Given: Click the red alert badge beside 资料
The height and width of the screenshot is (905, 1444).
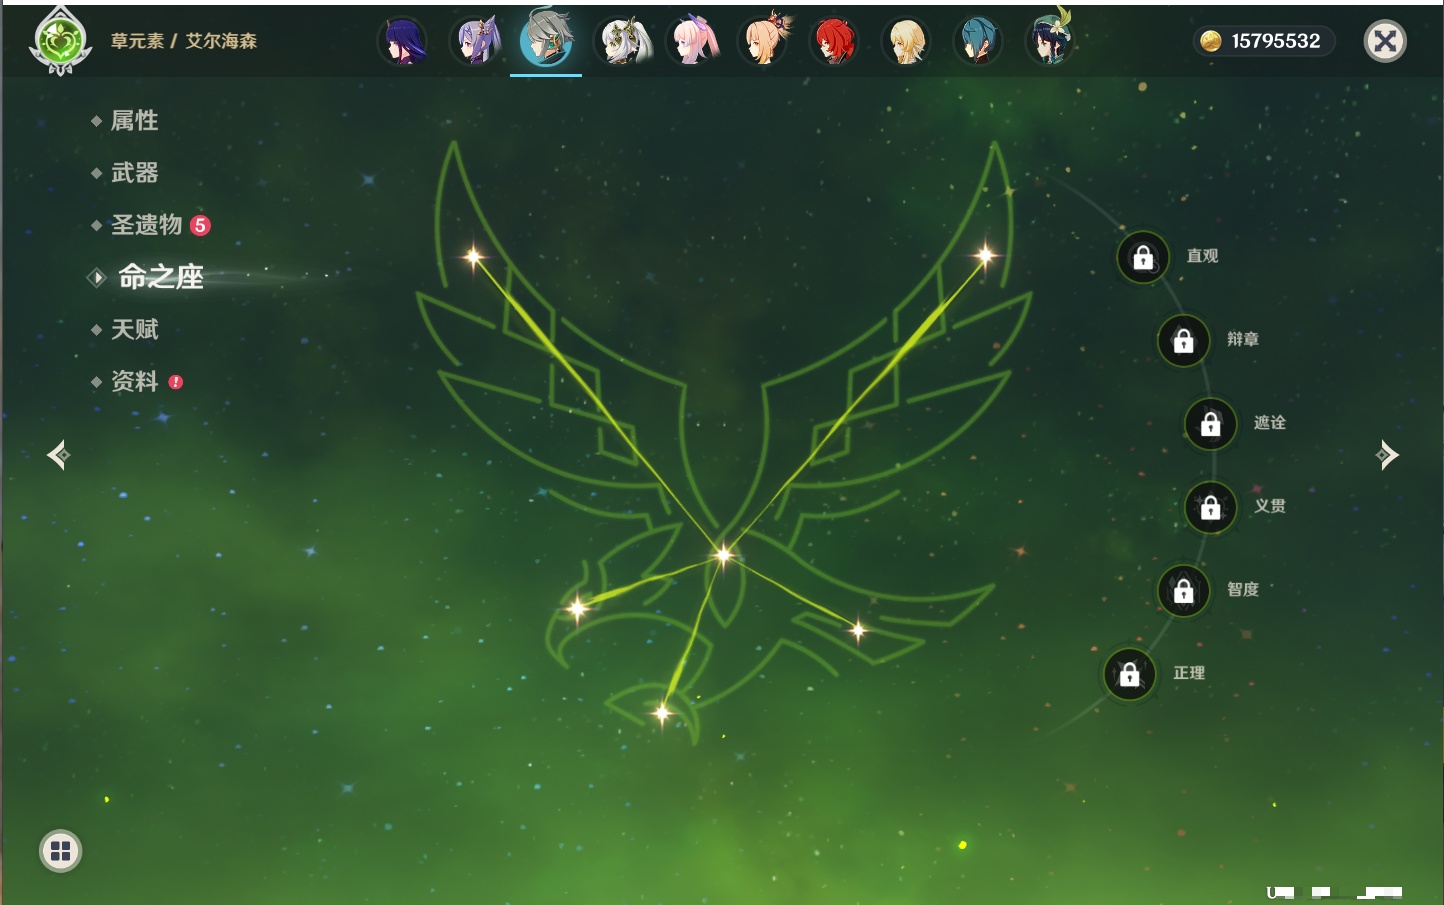Looking at the screenshot, I should (x=176, y=382).
